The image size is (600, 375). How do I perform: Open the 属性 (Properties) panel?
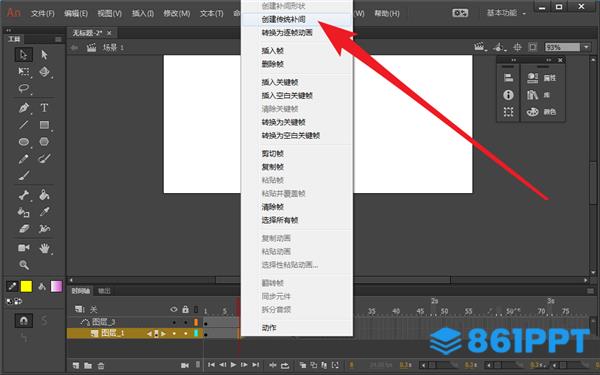[x=541, y=78]
